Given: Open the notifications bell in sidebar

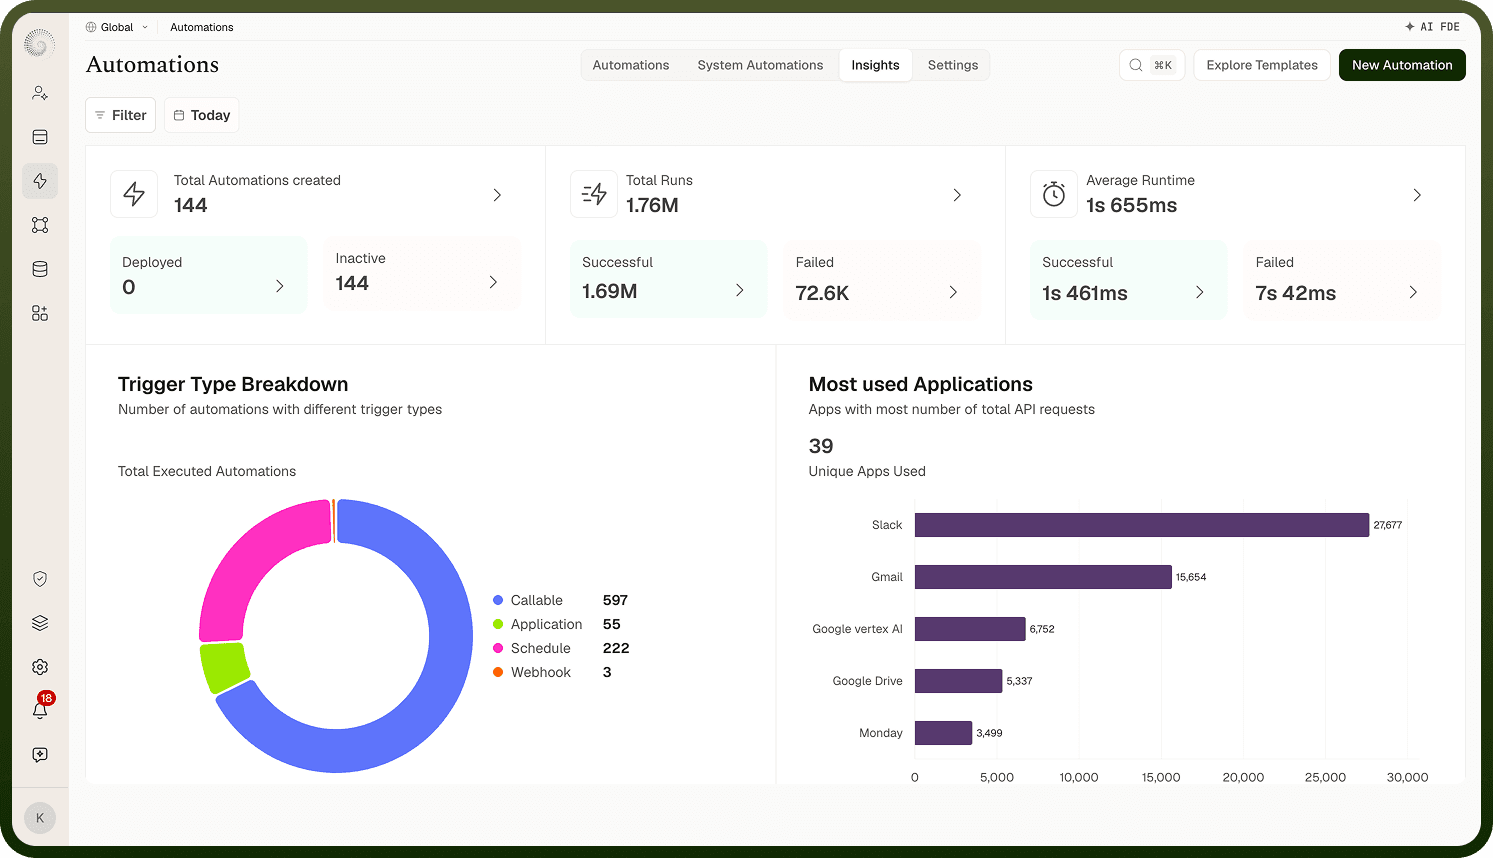Looking at the screenshot, I should point(40,710).
